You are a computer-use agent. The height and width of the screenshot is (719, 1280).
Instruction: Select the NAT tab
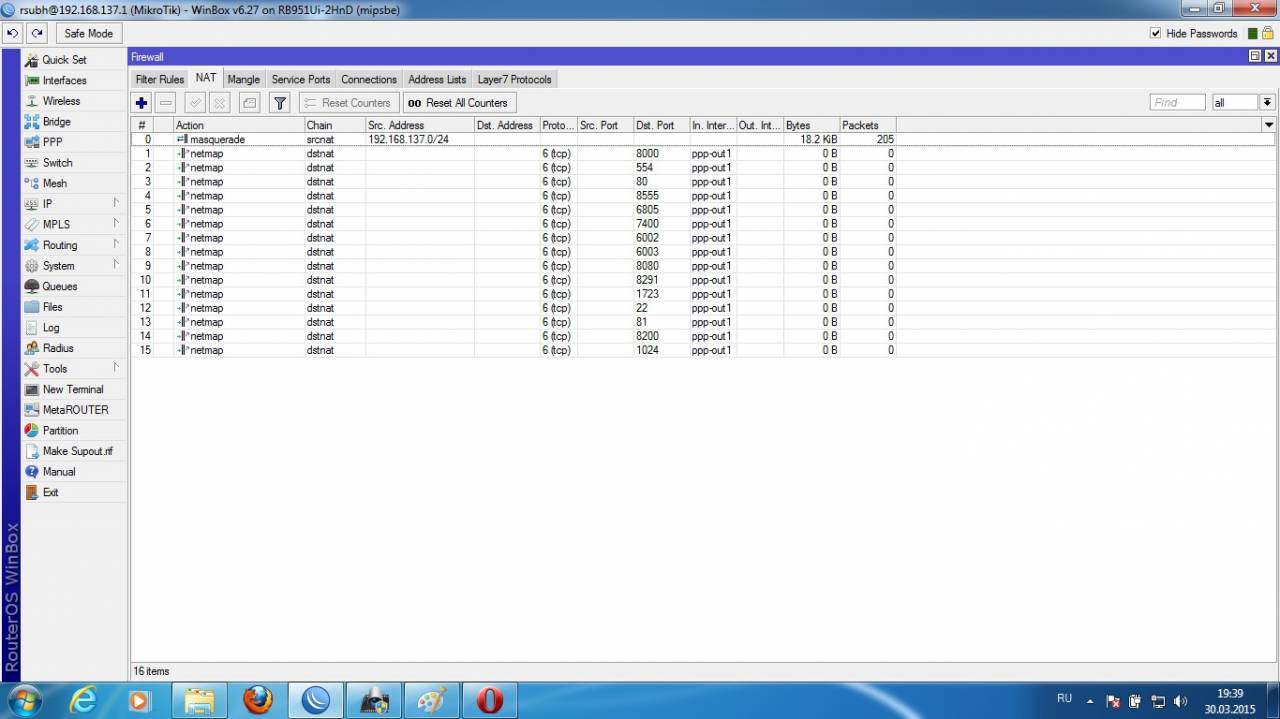tap(206, 78)
